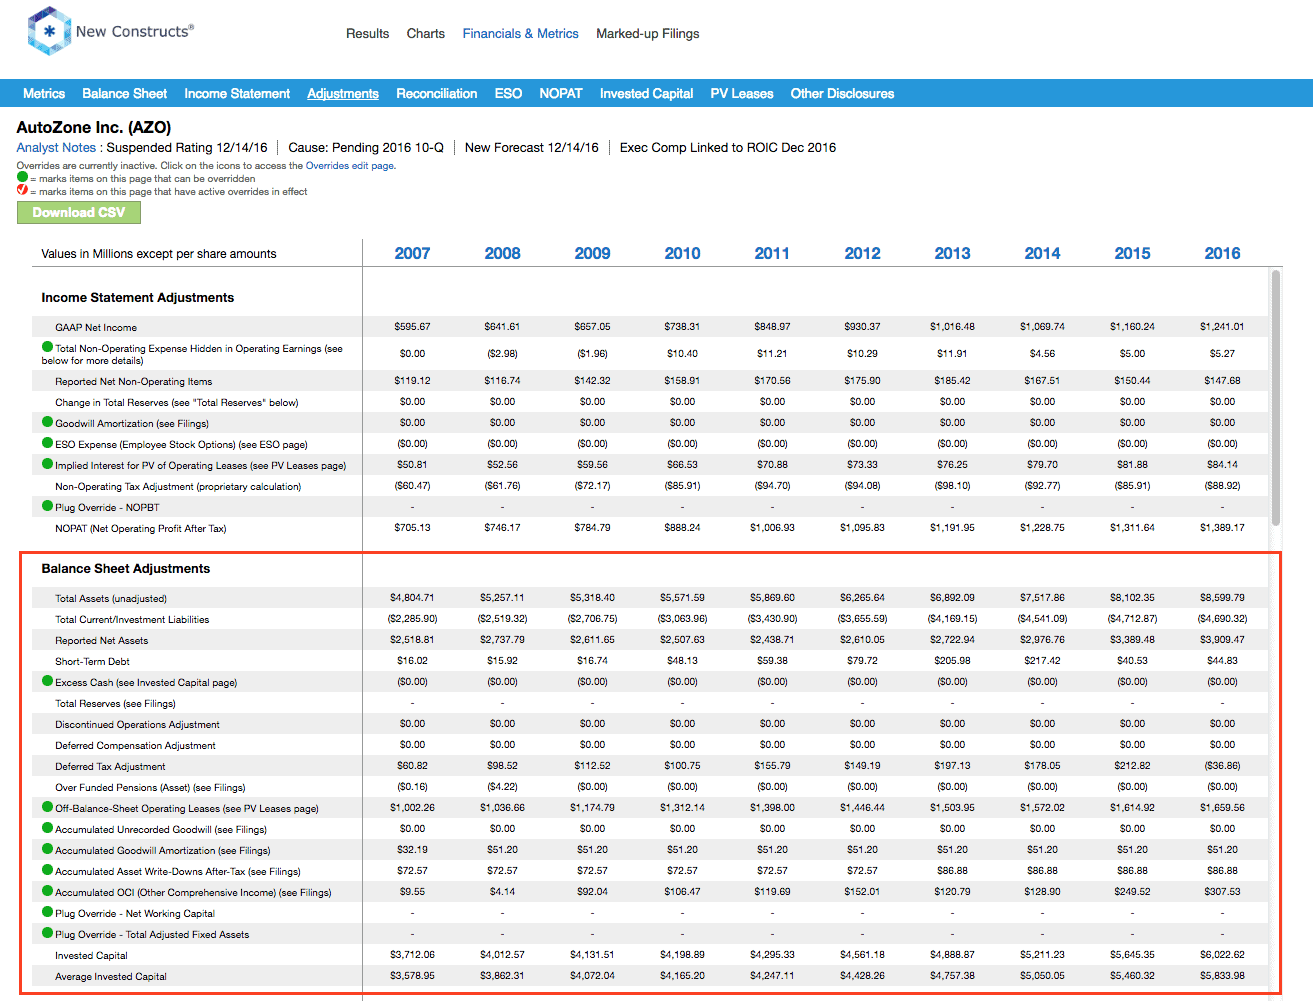The height and width of the screenshot is (1001, 1313).
Task: Switch to the Metrics tab
Action: pos(44,93)
